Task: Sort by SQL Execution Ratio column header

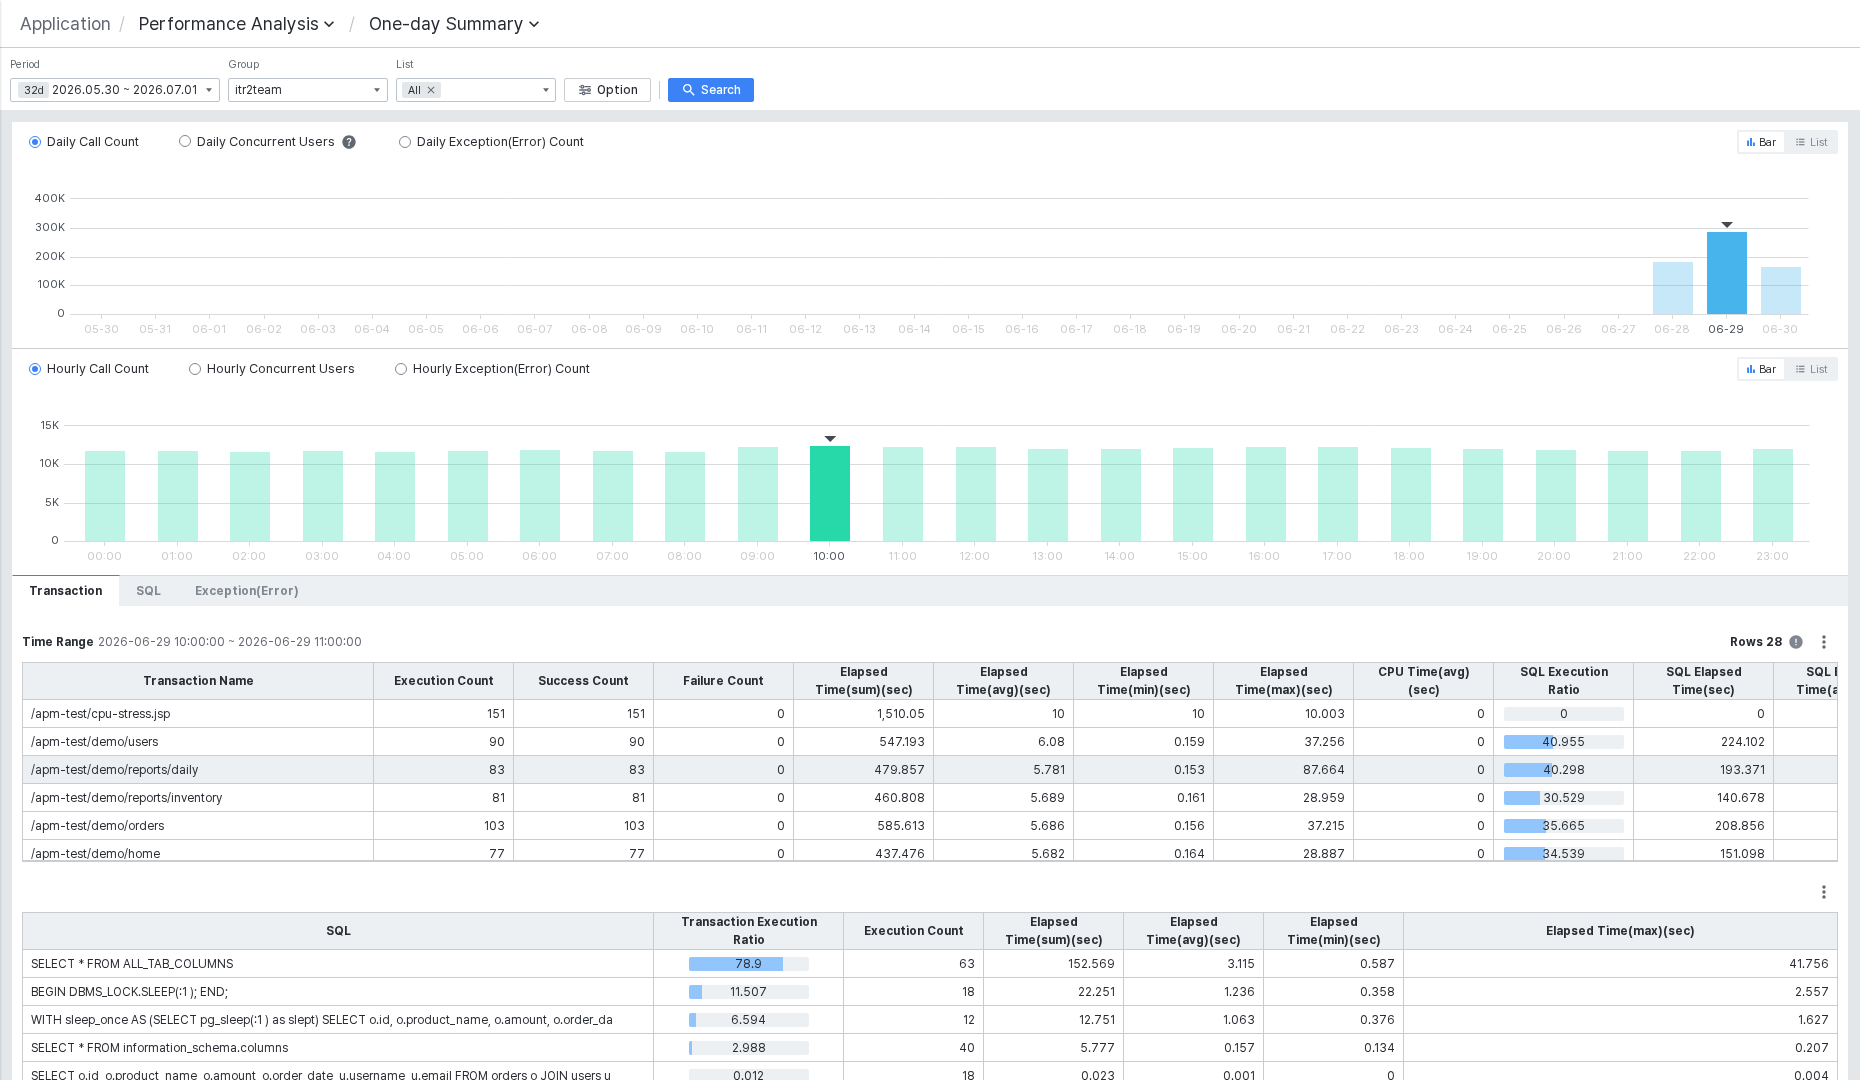Action: tap(1564, 681)
